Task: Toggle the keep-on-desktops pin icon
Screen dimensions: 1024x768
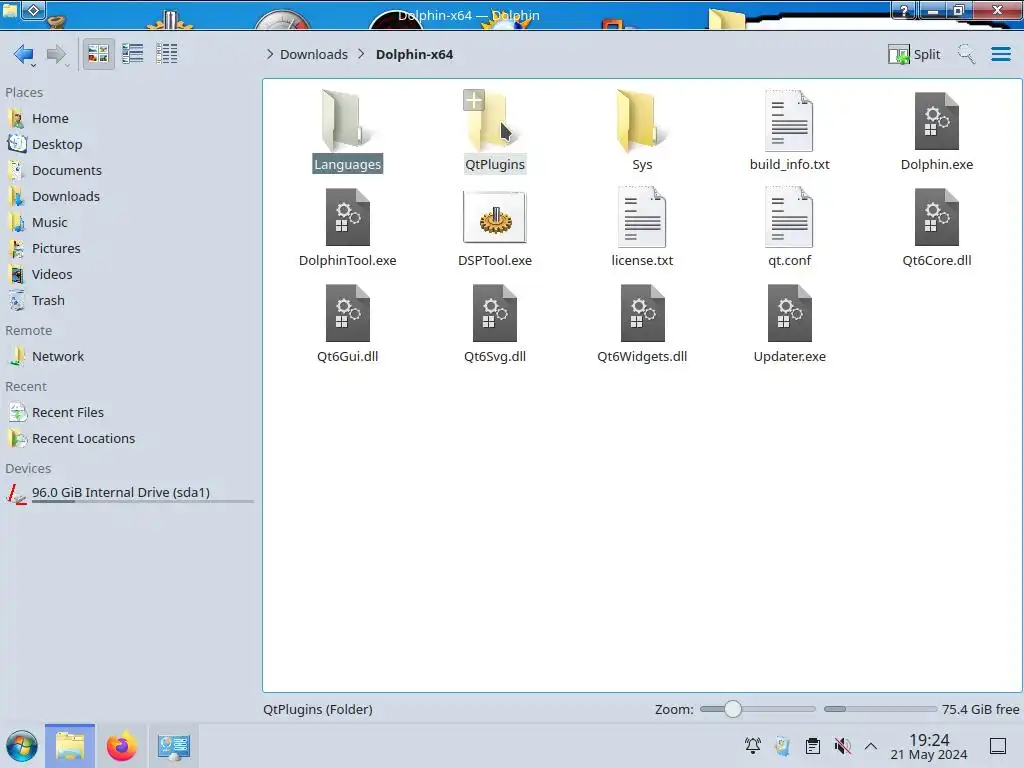Action: [34, 10]
